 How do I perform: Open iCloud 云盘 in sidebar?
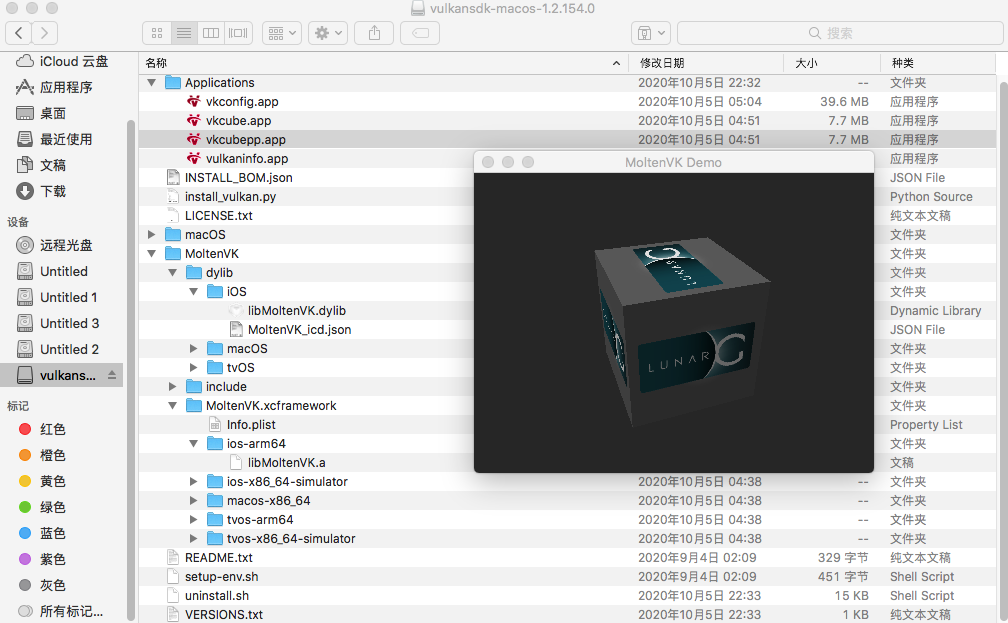click(x=62, y=61)
